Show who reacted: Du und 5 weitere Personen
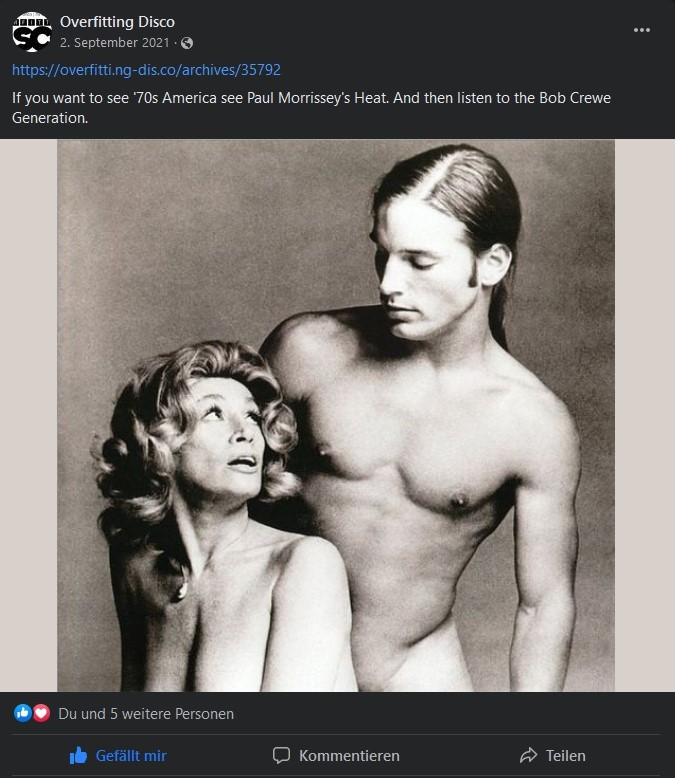 click(x=146, y=714)
